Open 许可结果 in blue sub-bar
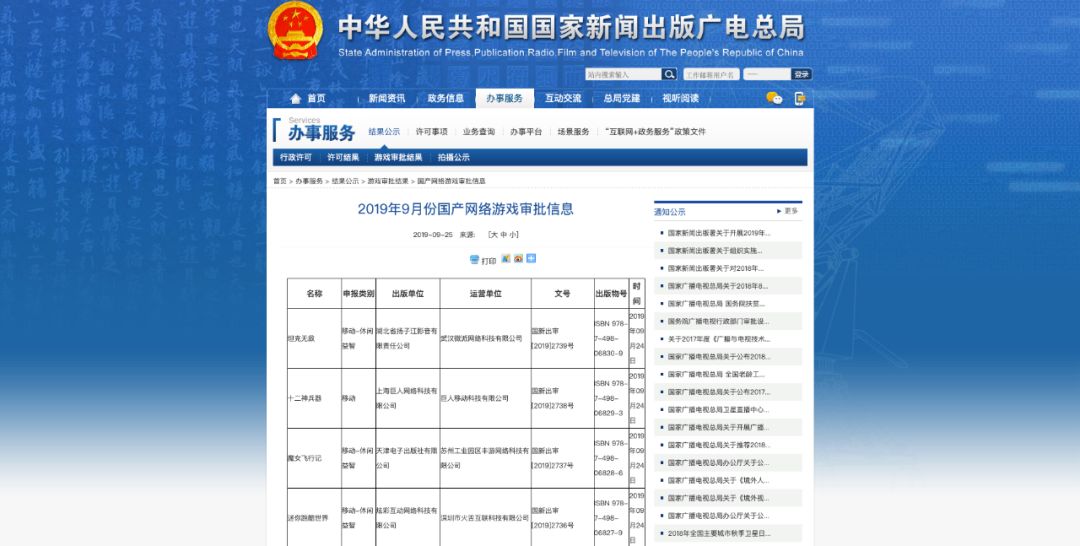The height and width of the screenshot is (546, 1080). point(343,158)
